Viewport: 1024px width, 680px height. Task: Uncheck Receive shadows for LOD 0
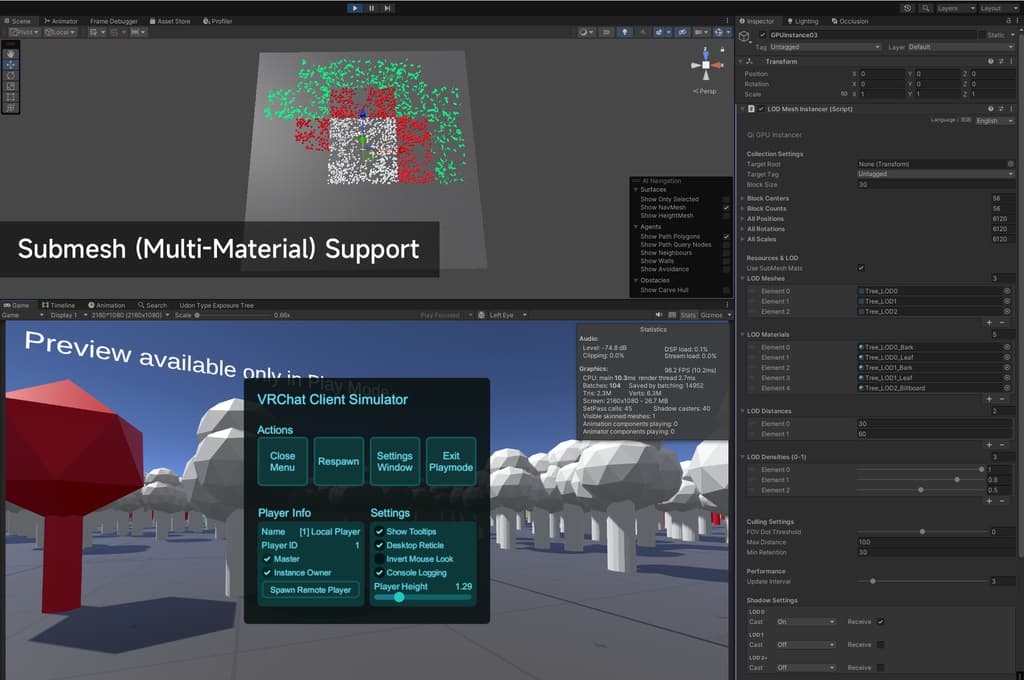pos(880,622)
